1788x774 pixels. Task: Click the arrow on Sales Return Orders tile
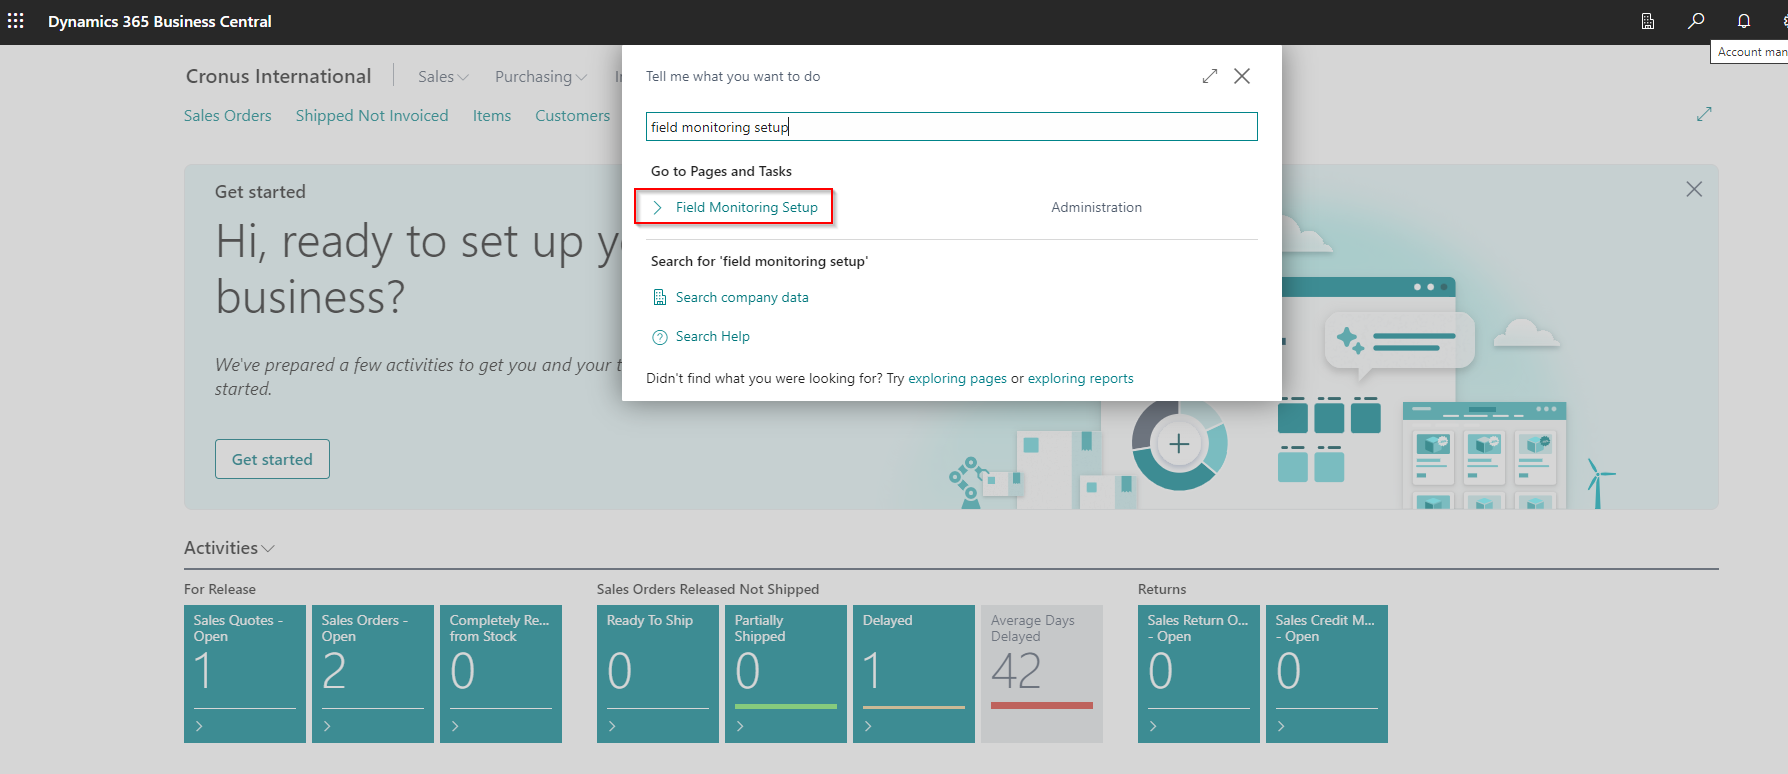click(x=1153, y=726)
